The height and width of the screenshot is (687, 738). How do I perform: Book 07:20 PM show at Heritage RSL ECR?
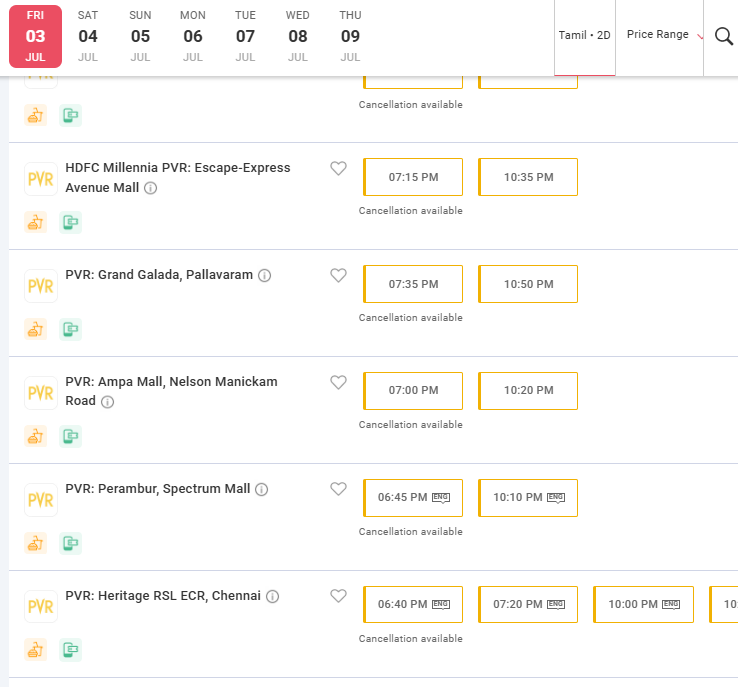click(x=528, y=604)
